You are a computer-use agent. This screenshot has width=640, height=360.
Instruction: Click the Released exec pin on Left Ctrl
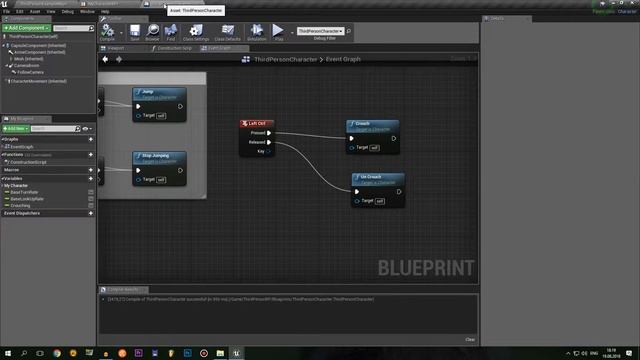point(269,142)
